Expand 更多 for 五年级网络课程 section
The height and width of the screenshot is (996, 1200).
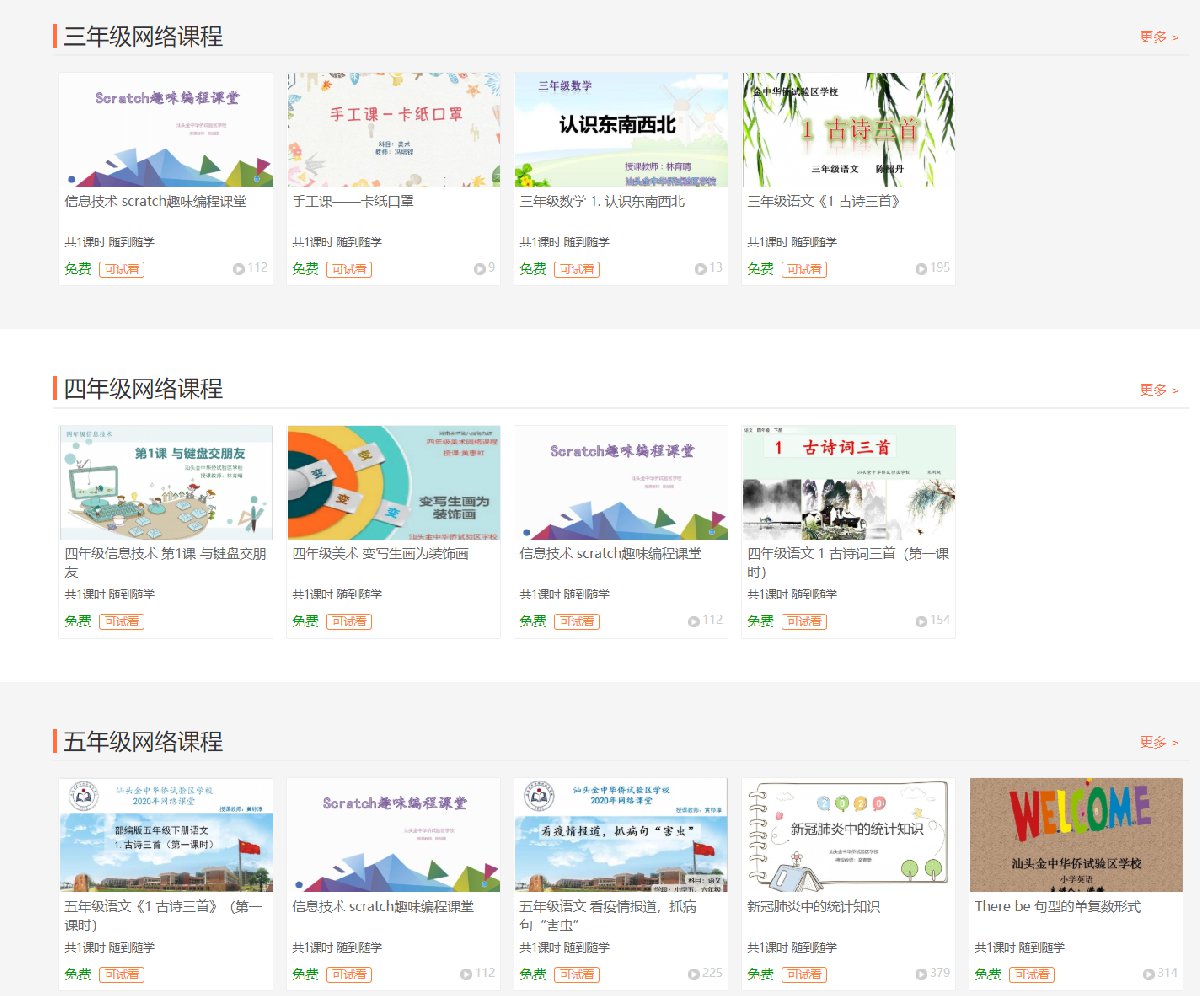1158,743
